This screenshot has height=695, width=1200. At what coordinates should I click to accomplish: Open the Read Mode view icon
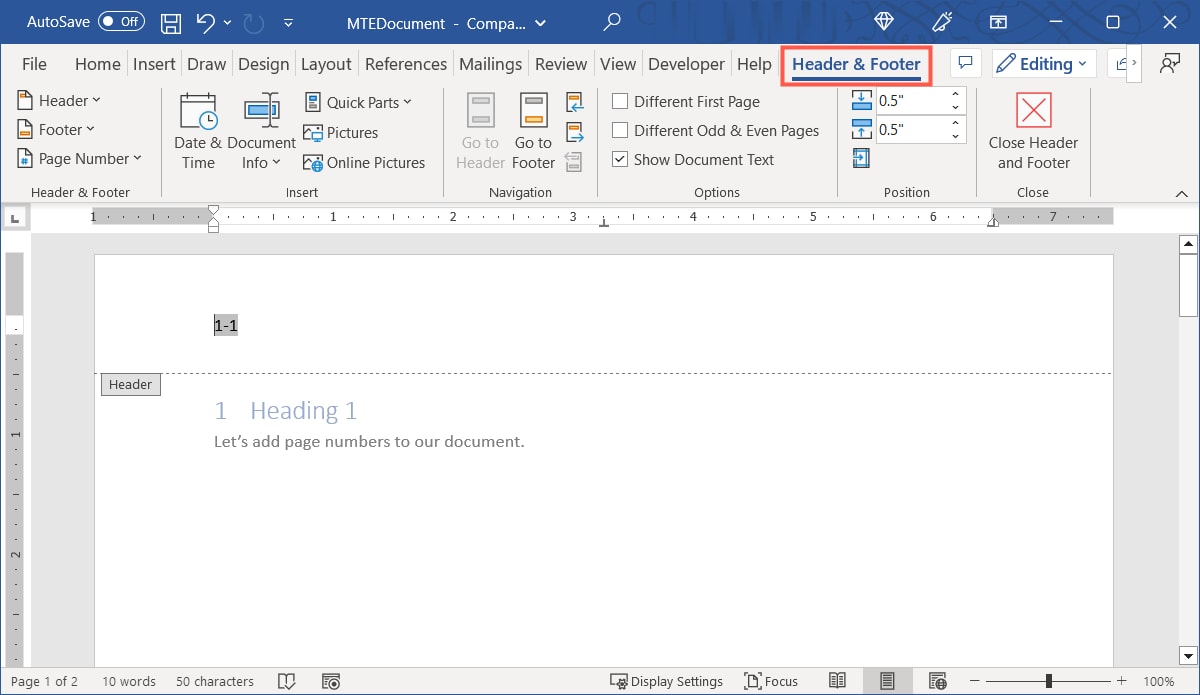pos(838,681)
